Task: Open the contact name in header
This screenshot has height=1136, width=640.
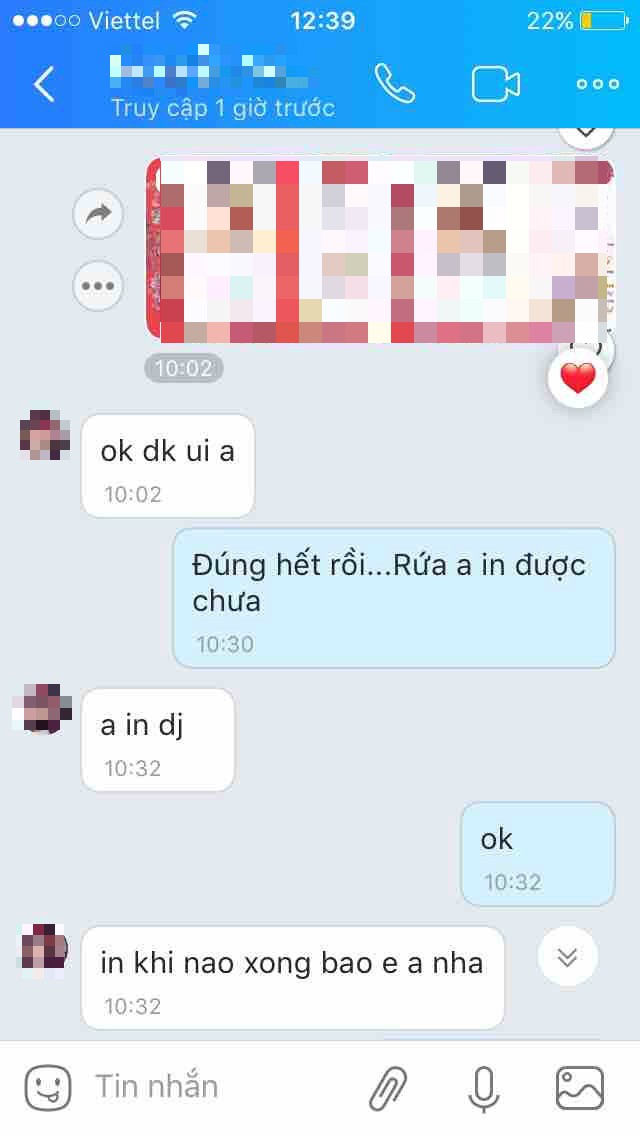Action: point(210,70)
